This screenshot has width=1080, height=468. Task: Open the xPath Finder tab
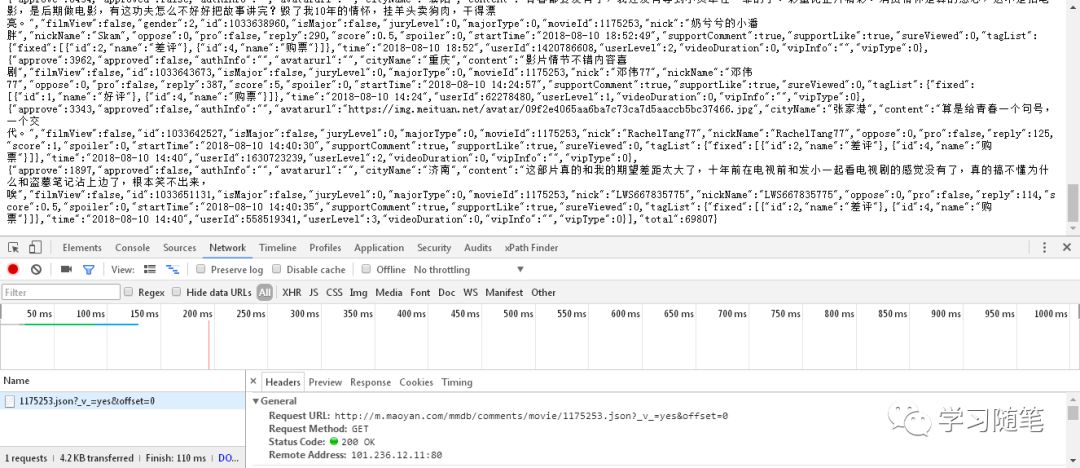[x=531, y=247]
